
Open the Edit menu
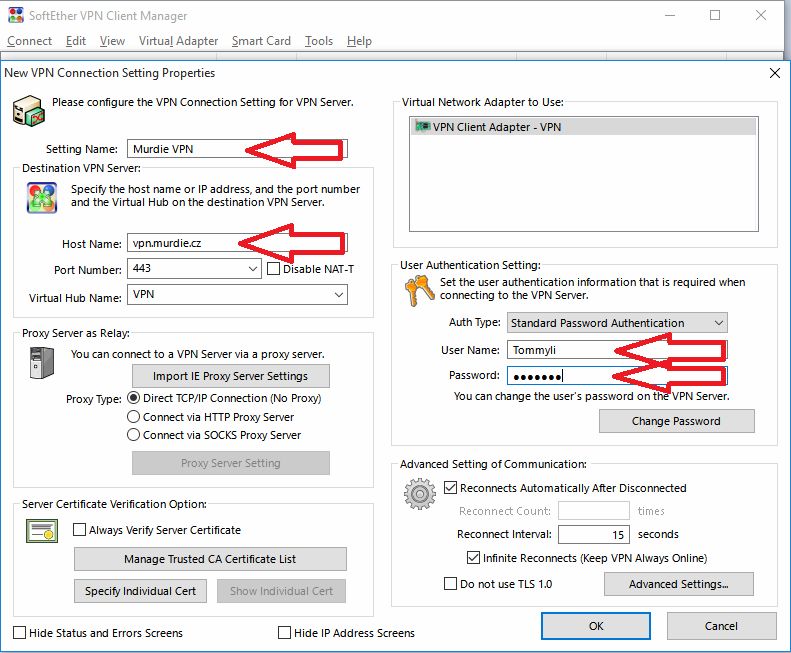[76, 41]
